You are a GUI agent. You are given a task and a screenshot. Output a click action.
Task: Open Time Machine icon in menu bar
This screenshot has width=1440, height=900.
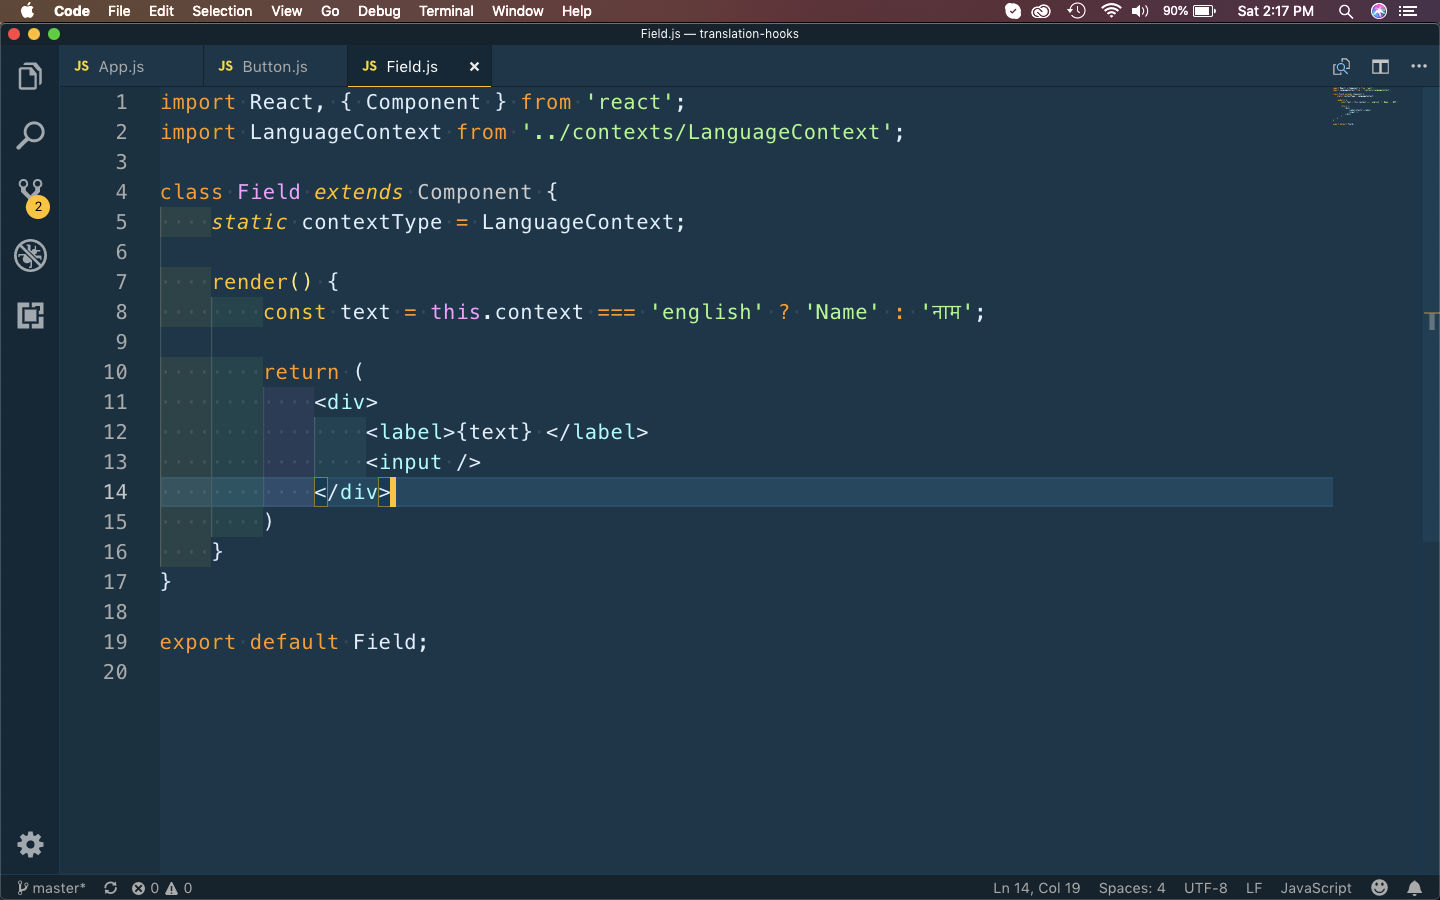[x=1076, y=11]
